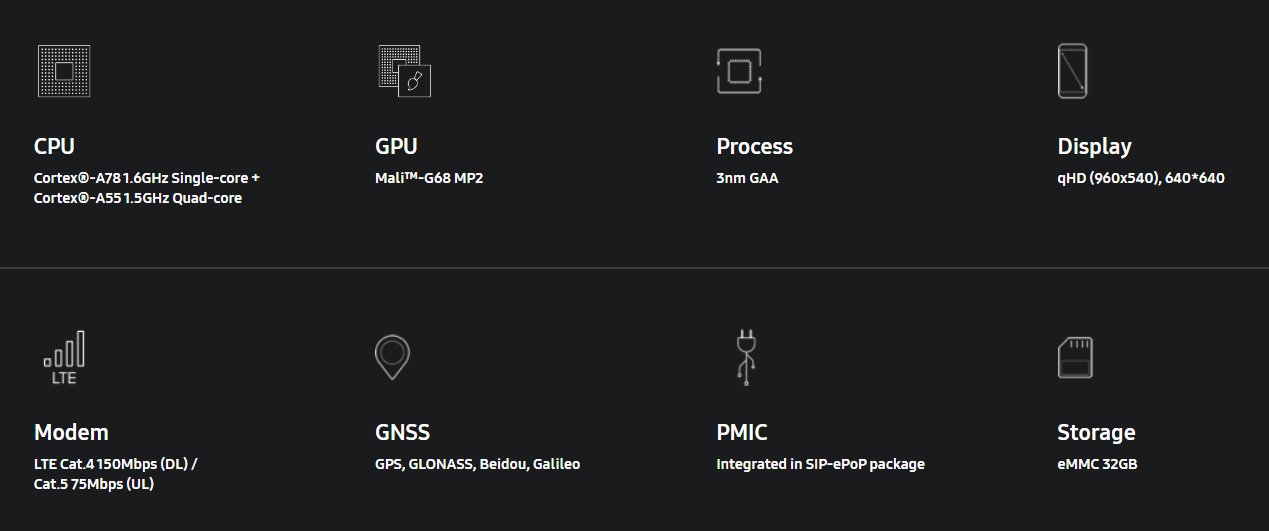The width and height of the screenshot is (1269, 531).
Task: Click the GPU chip with brush icon
Action: pyautogui.click(x=405, y=71)
